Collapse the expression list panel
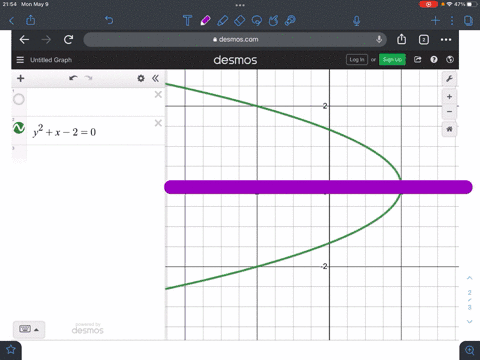Image resolution: width=480 pixels, height=360 pixels. [x=155, y=78]
